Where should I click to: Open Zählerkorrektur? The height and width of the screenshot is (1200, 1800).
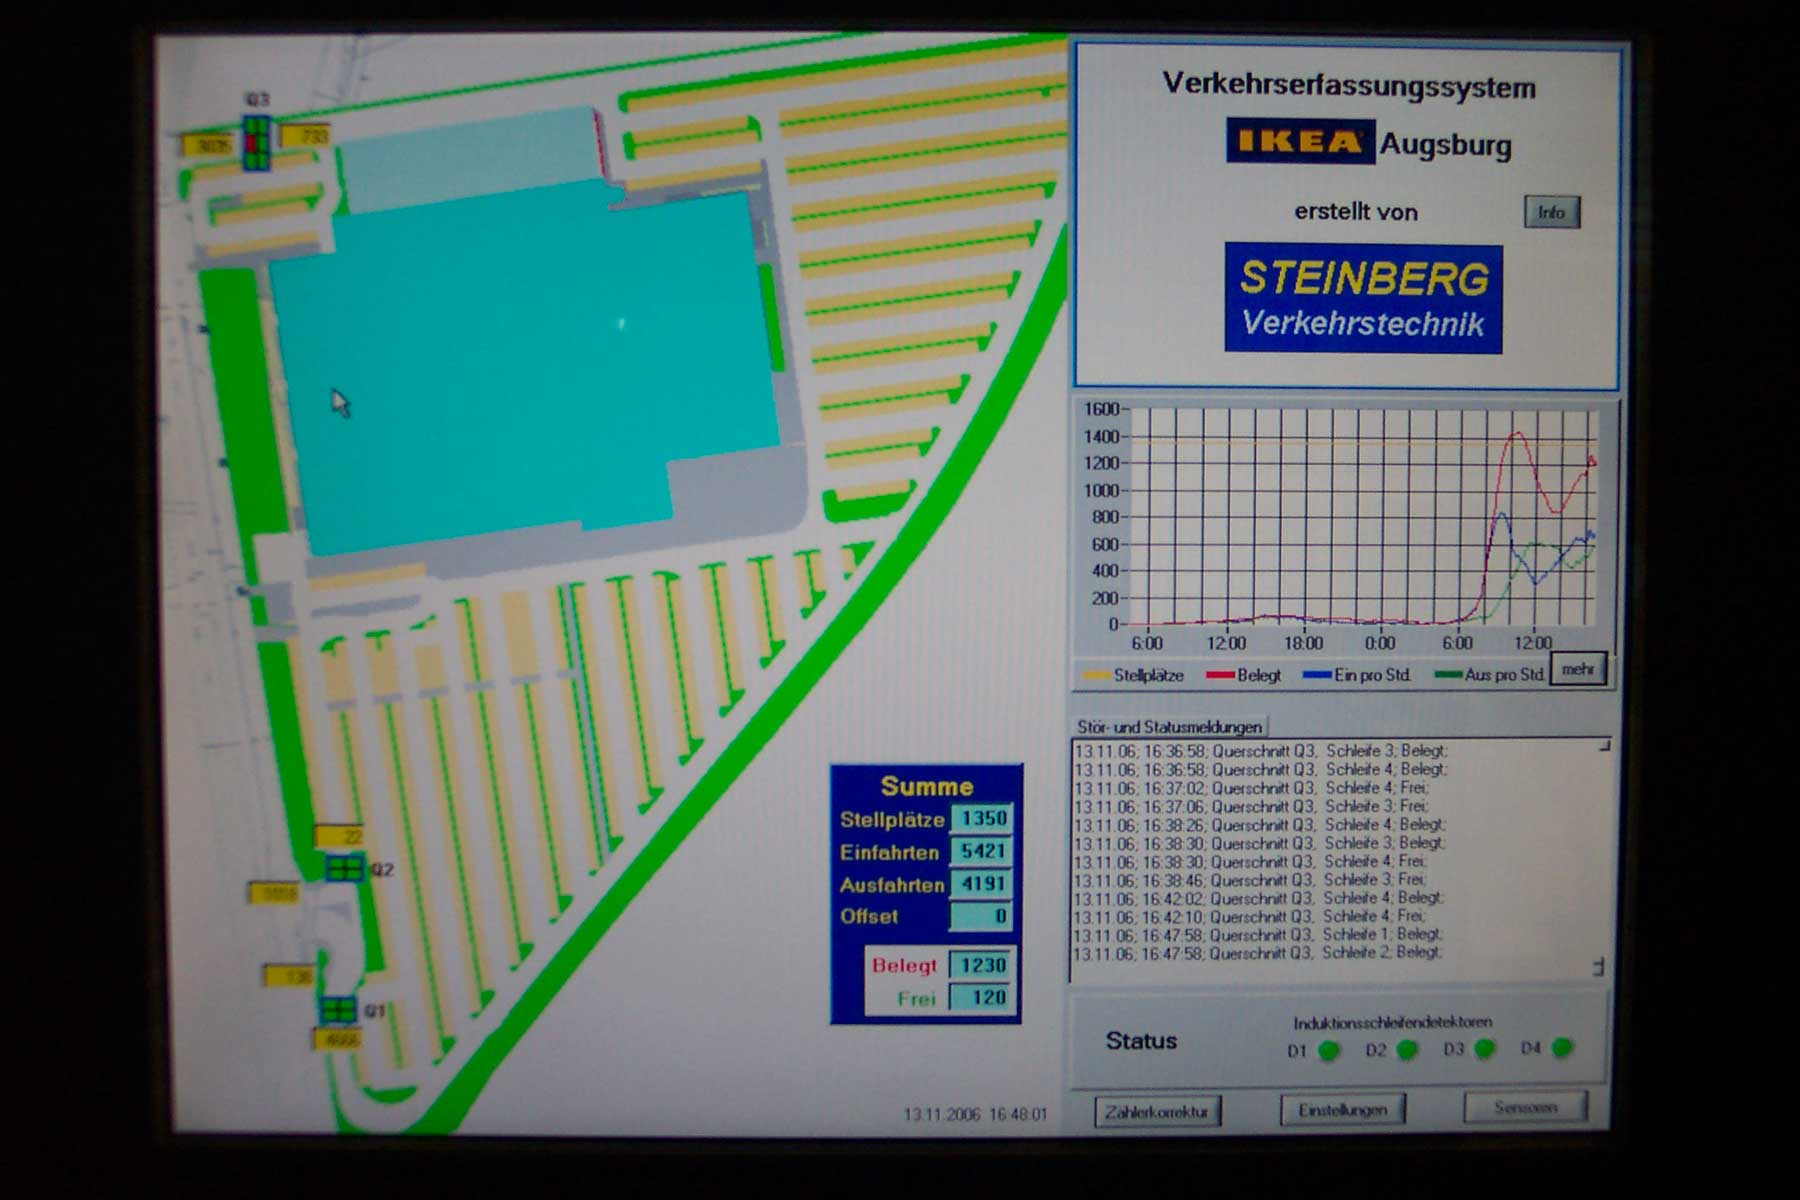click(x=1158, y=1112)
